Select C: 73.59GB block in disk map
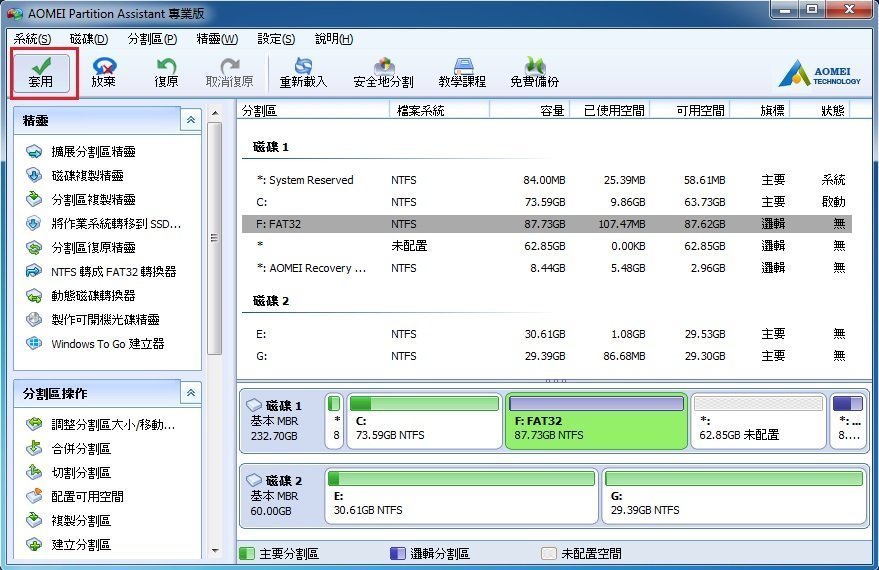This screenshot has height=570, width=879. (424, 421)
